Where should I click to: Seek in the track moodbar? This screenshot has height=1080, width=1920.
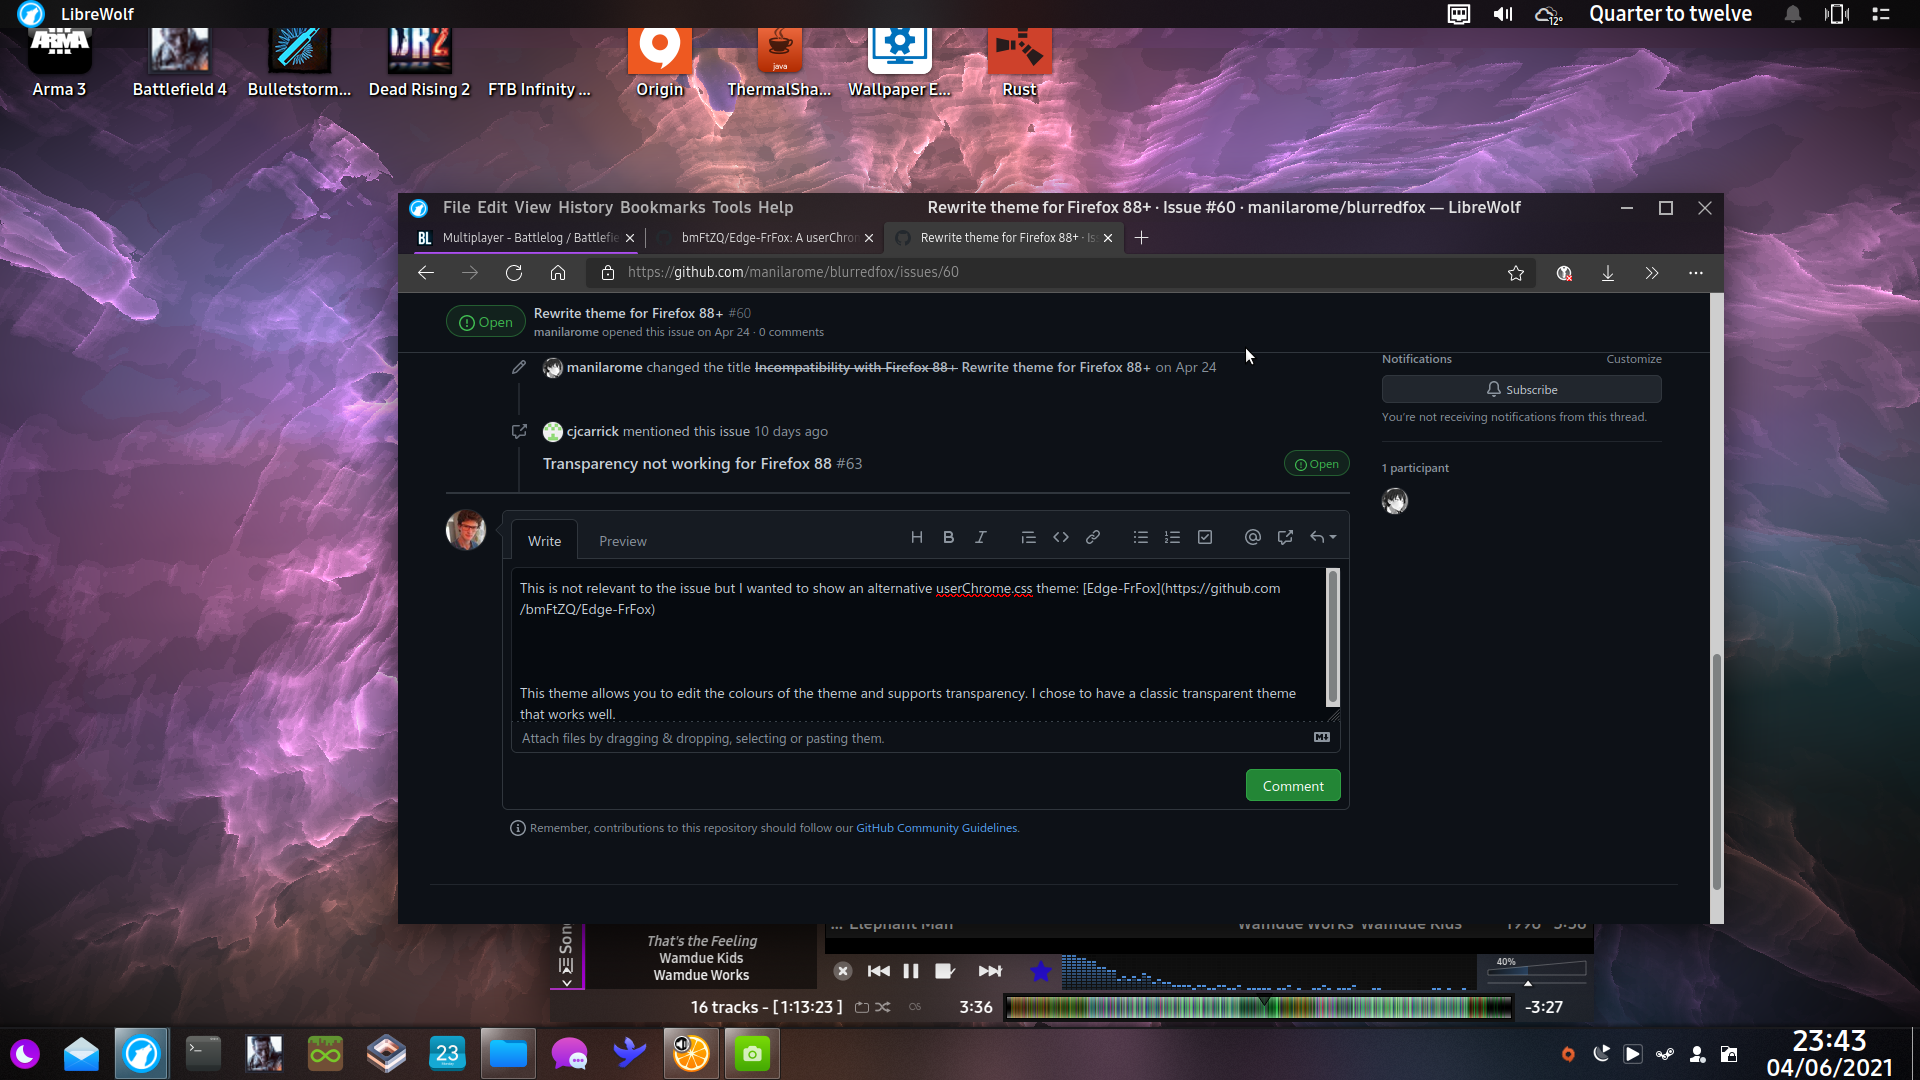(x=1258, y=1007)
